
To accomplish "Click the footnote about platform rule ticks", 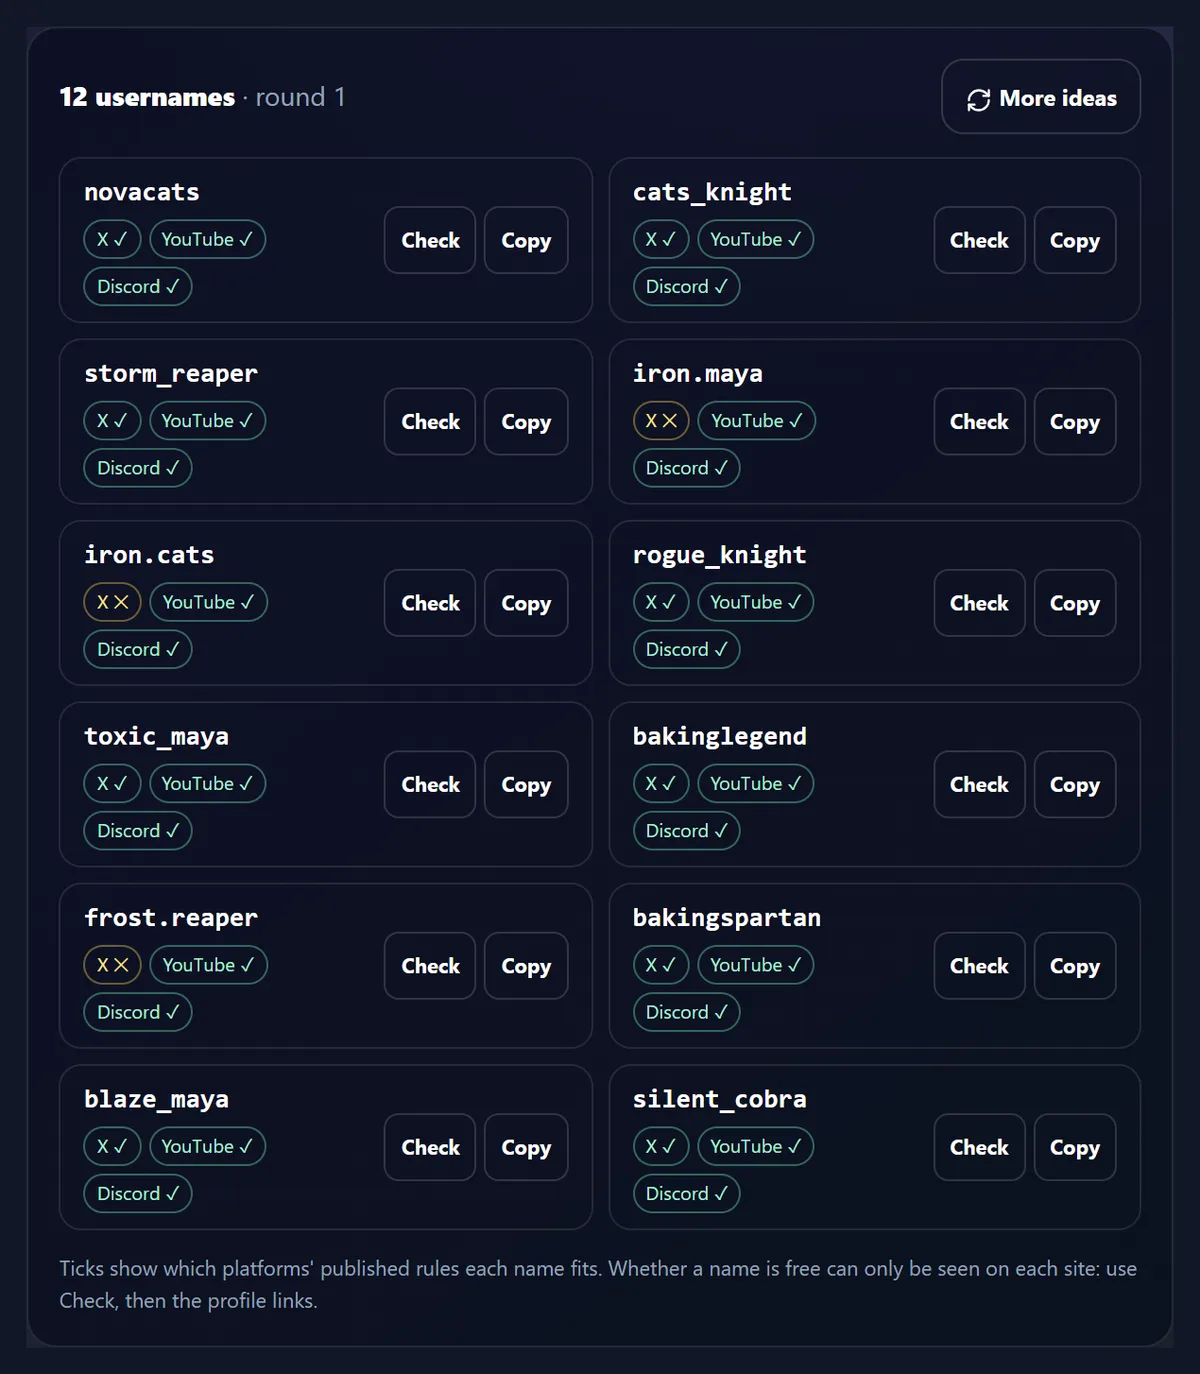I will [598, 1284].
